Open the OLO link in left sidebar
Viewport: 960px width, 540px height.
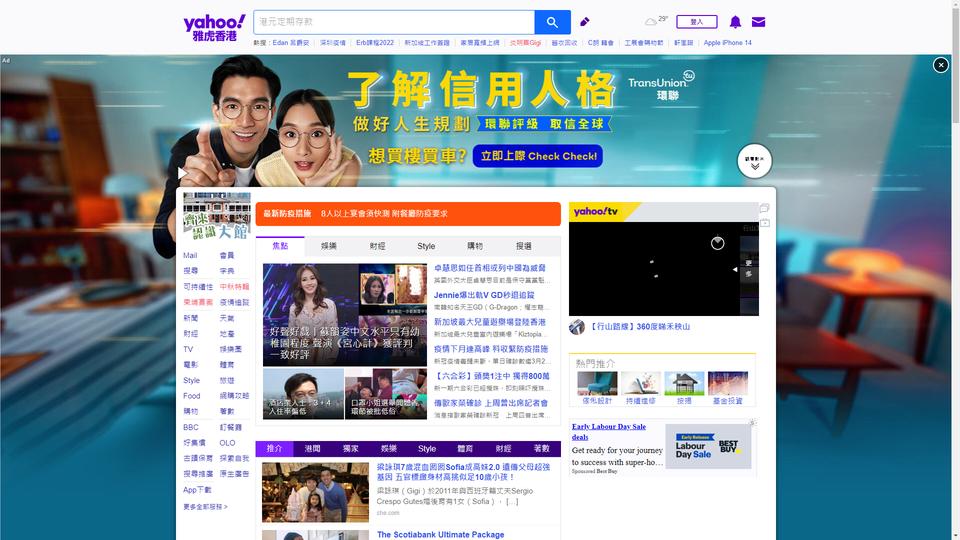[x=228, y=443]
